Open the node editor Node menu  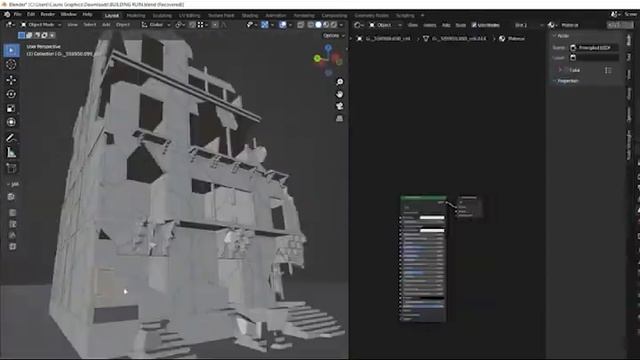(460, 25)
